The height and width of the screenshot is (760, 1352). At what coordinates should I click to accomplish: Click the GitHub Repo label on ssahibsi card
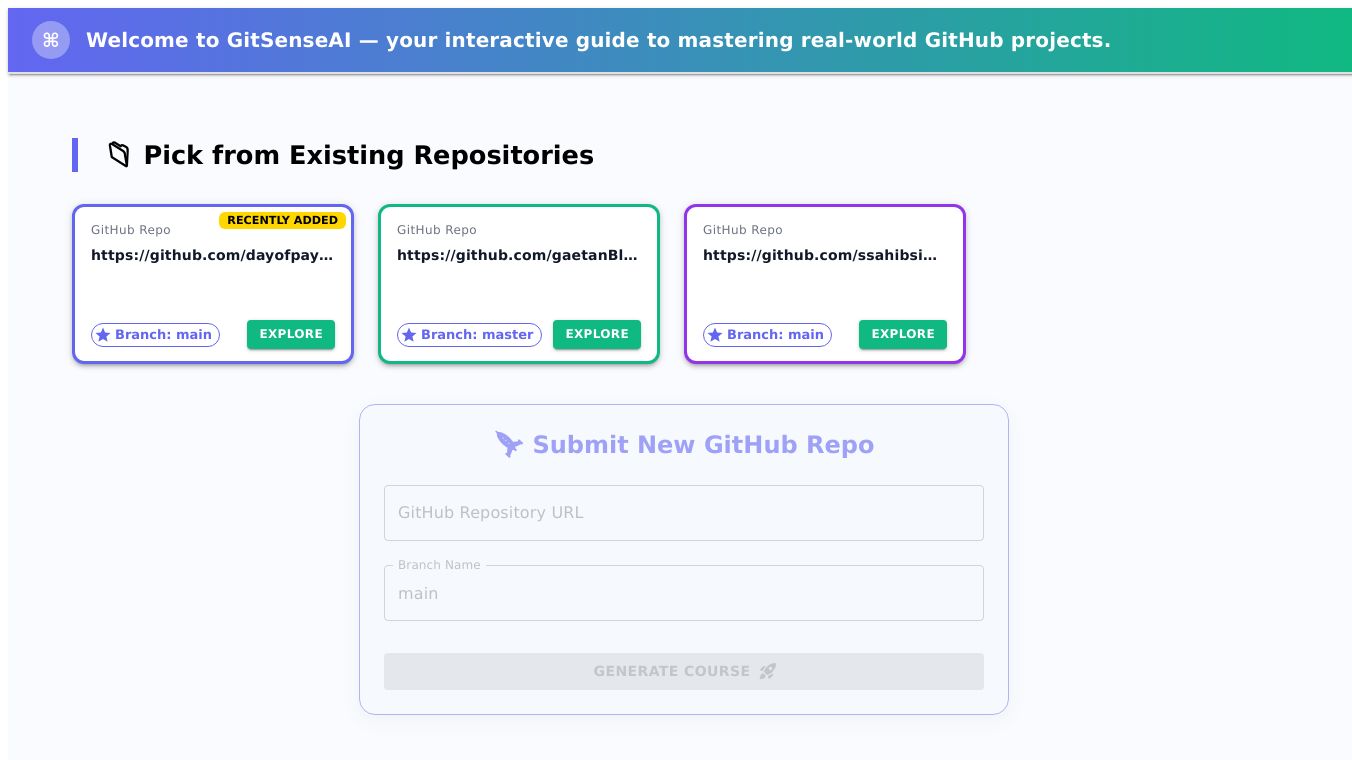coord(743,230)
